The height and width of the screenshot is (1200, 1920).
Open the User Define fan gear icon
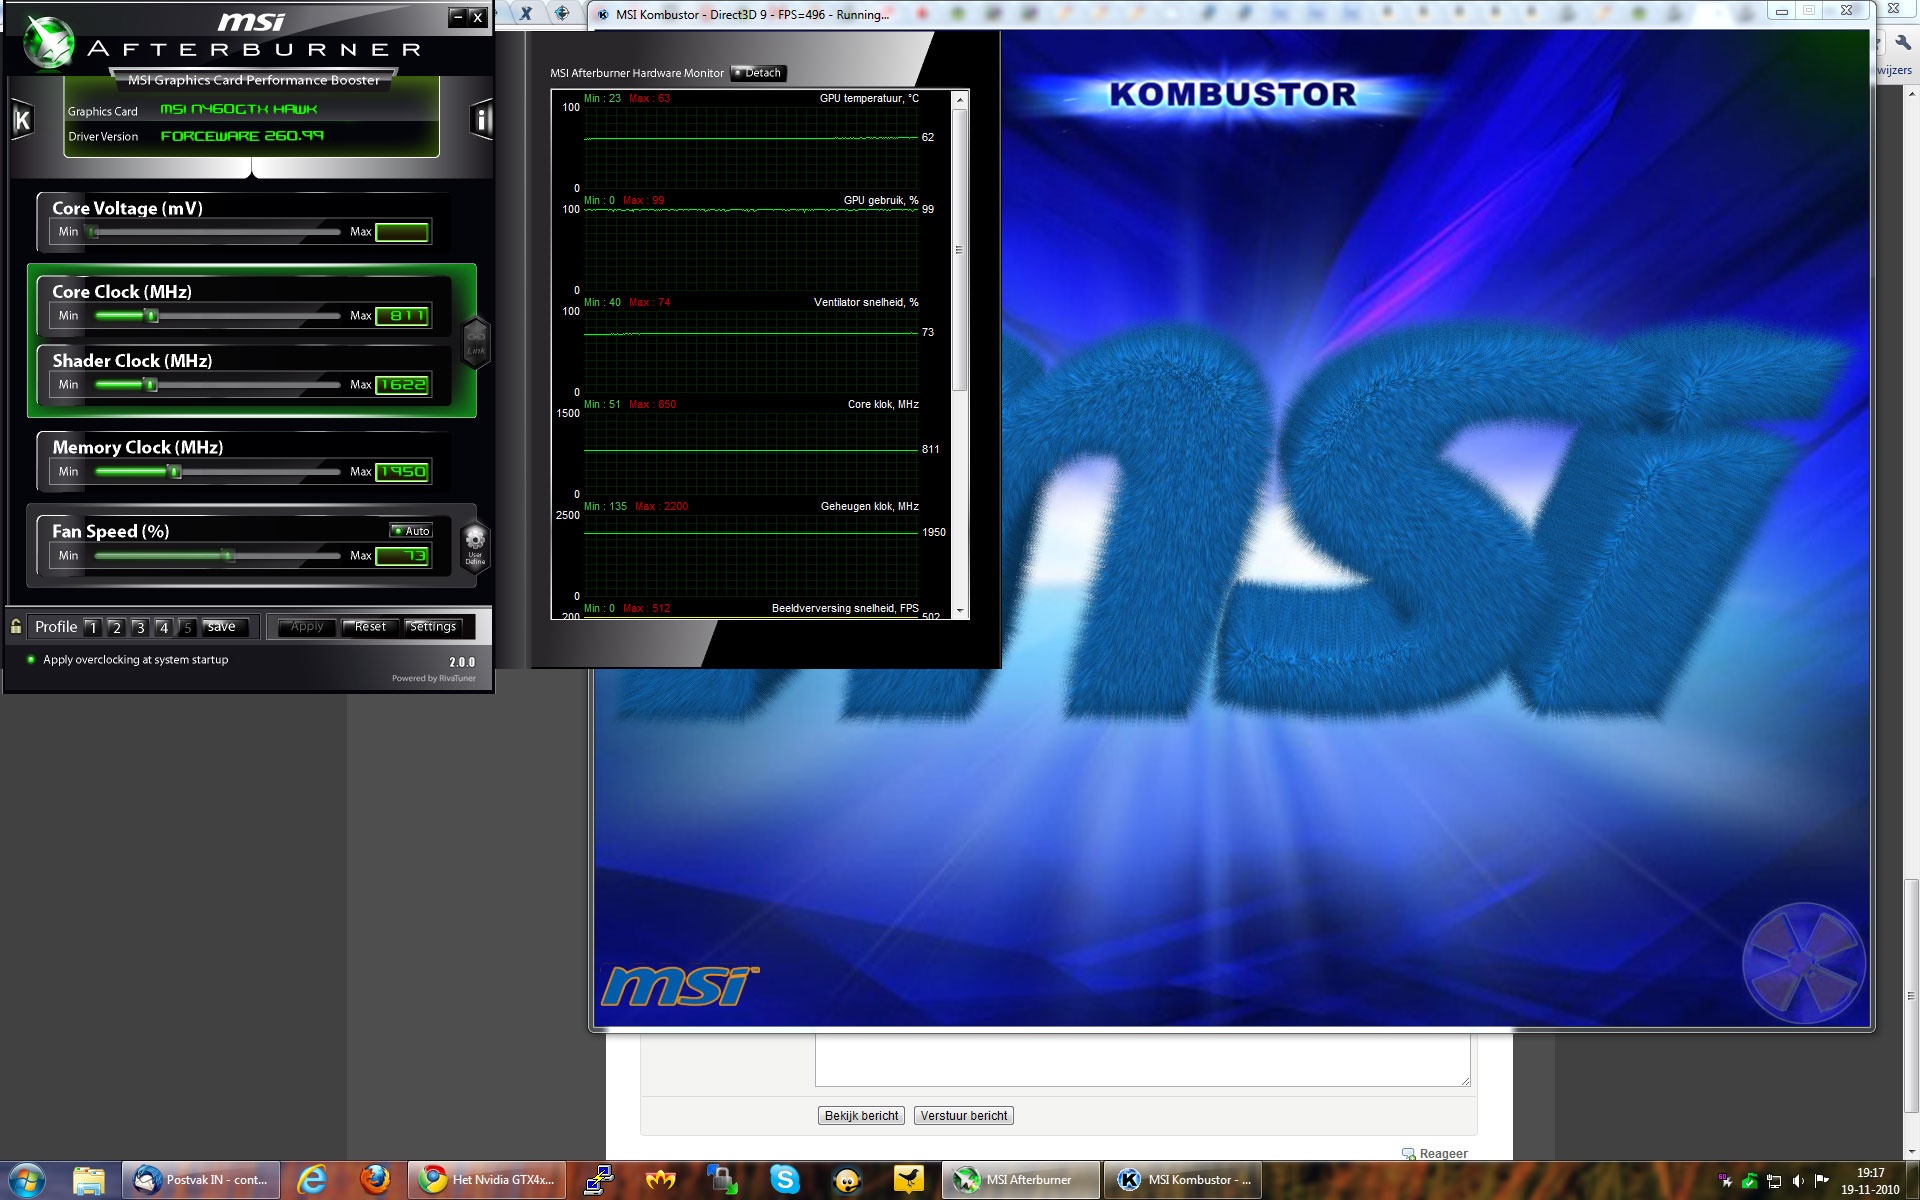475,545
